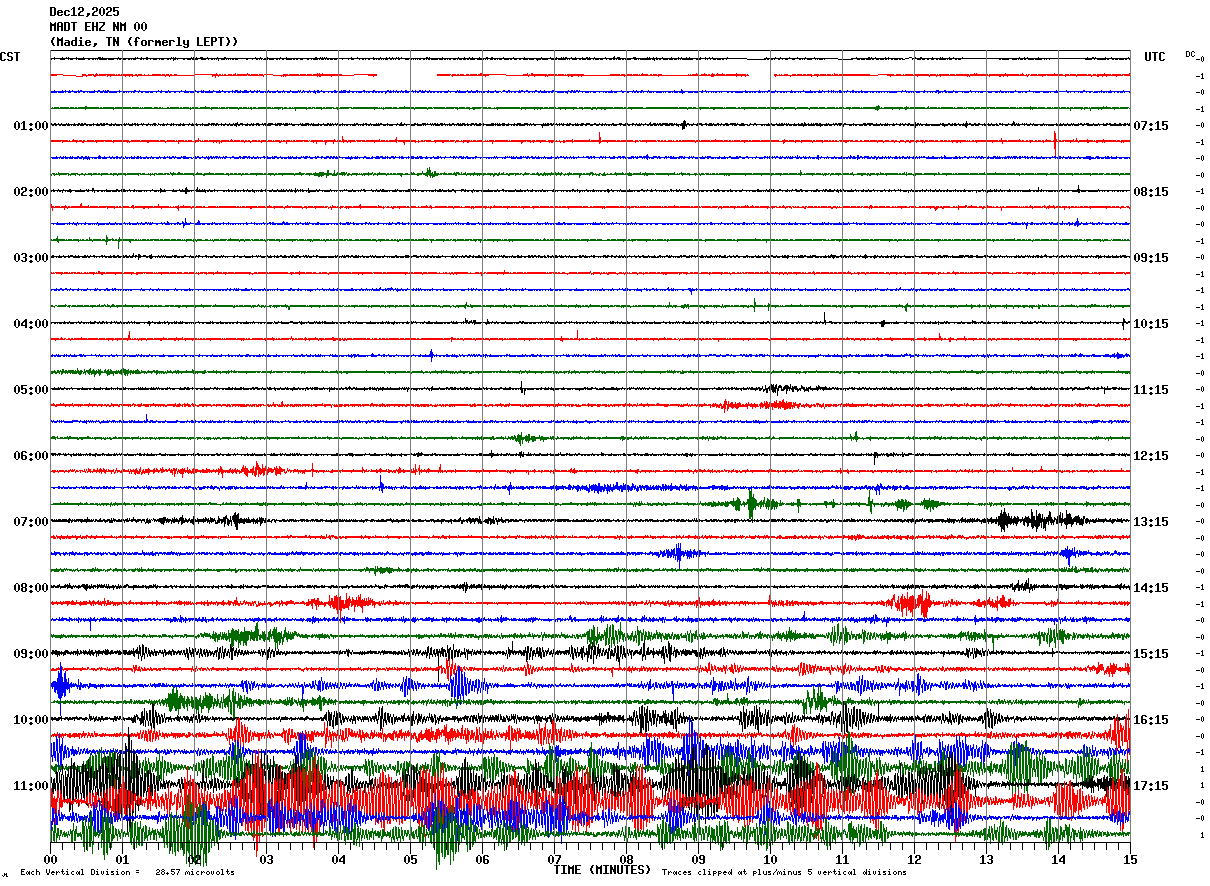Click the 11:15 UTC time label
Screen dimensions: 1210x886
(1151, 390)
